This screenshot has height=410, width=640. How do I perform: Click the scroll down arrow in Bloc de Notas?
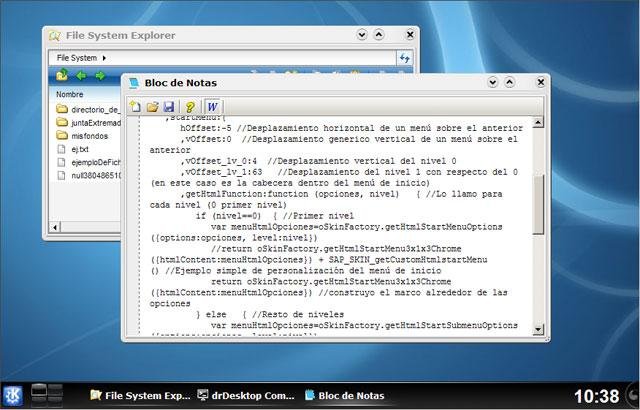[538, 329]
